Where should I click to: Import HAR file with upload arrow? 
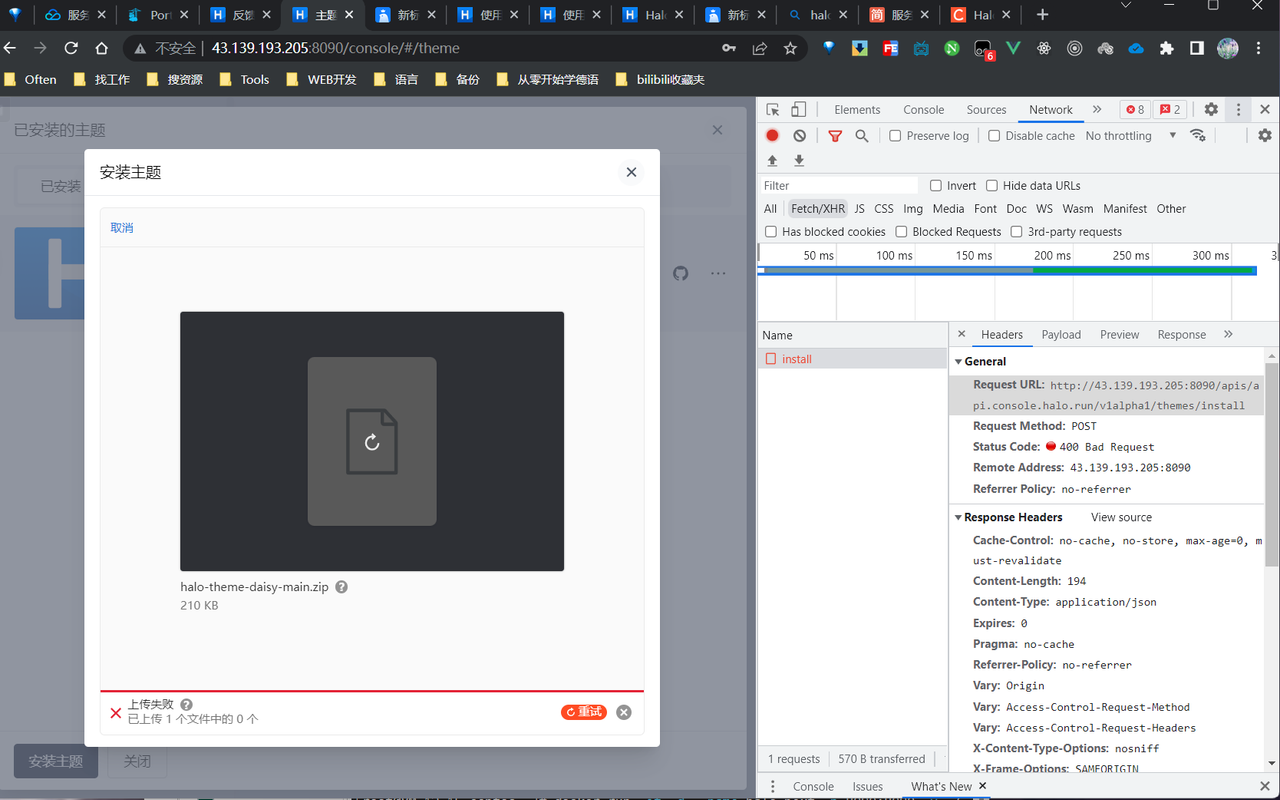[772, 161]
